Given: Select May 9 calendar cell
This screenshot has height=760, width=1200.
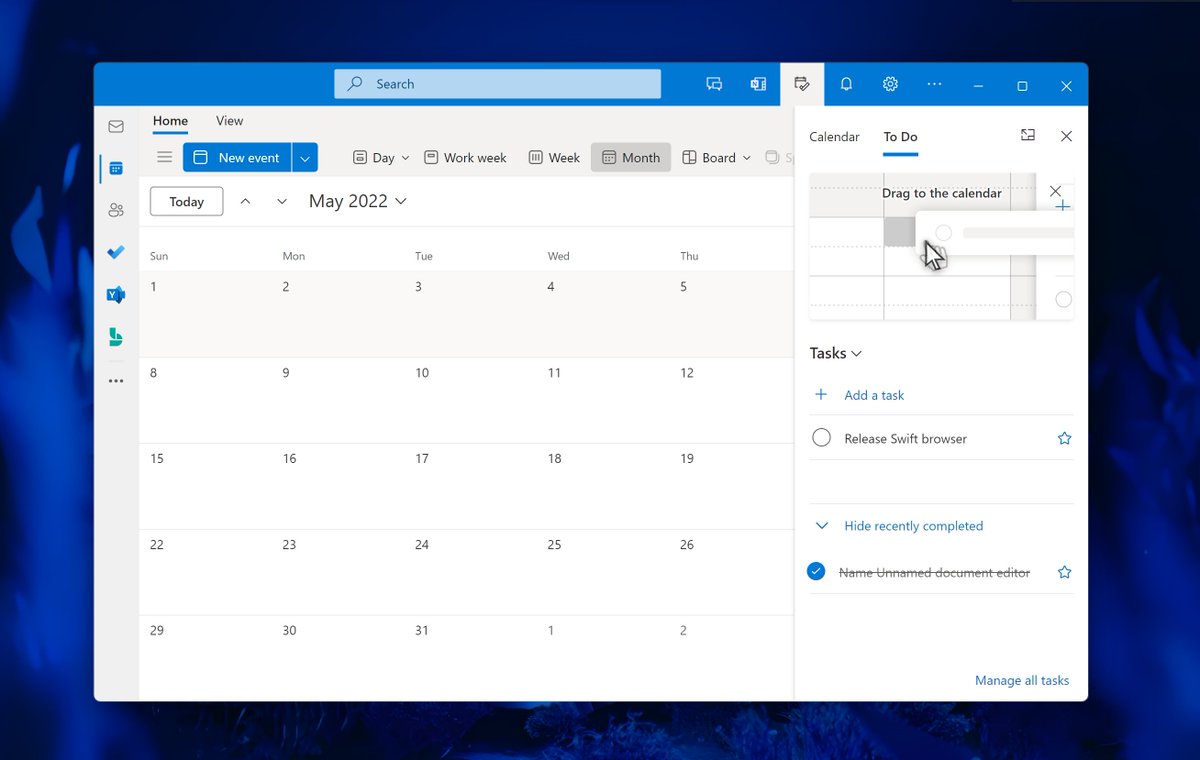Looking at the screenshot, I should point(338,400).
